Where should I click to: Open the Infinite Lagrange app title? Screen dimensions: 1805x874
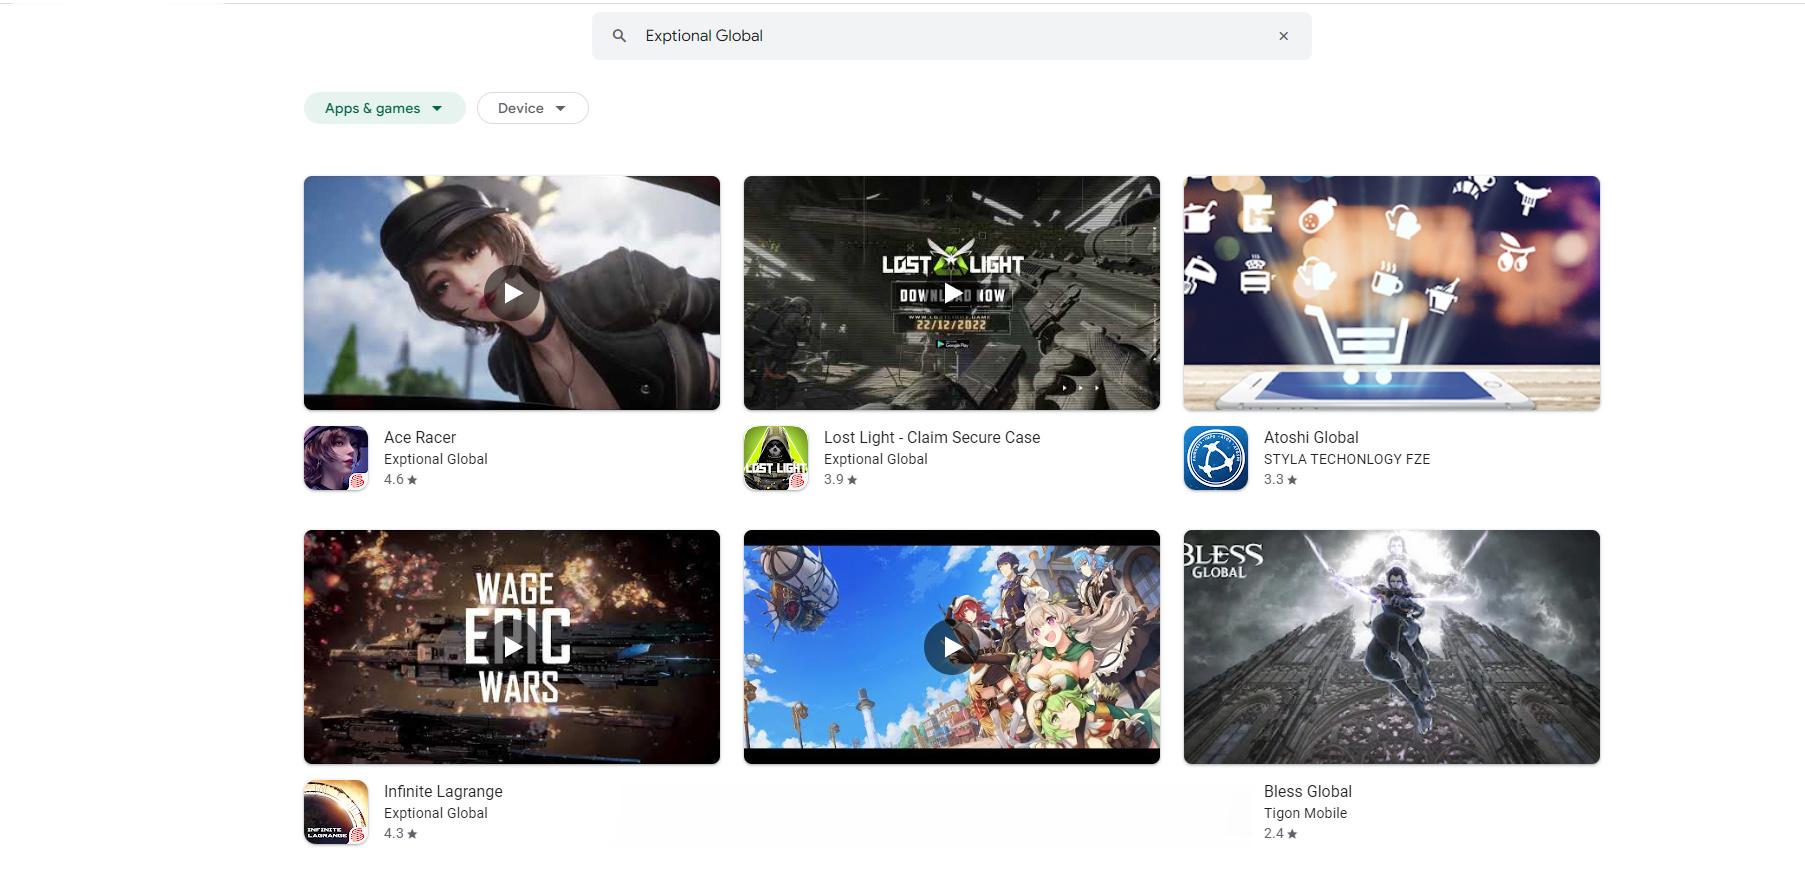[x=443, y=791]
